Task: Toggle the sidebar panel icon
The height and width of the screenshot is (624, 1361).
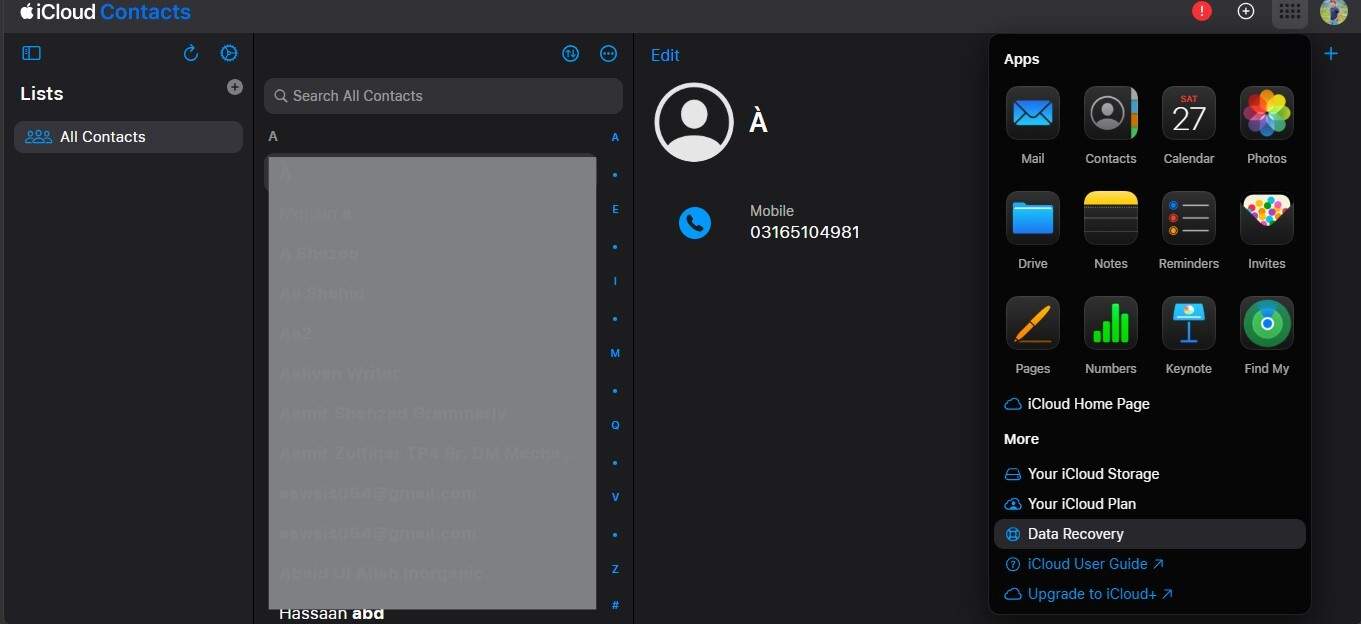Action: pos(31,53)
